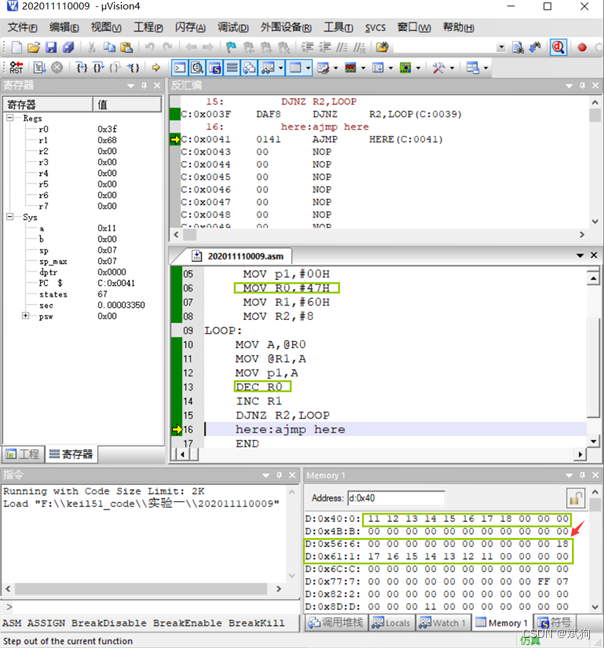Copy selection using the Copy icon

[109, 47]
